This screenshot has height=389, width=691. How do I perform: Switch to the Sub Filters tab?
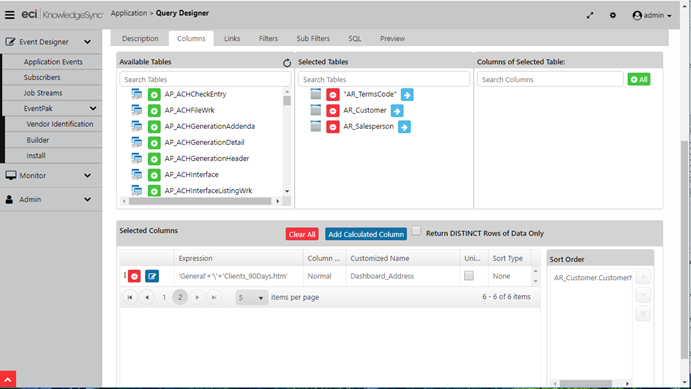[x=313, y=39]
